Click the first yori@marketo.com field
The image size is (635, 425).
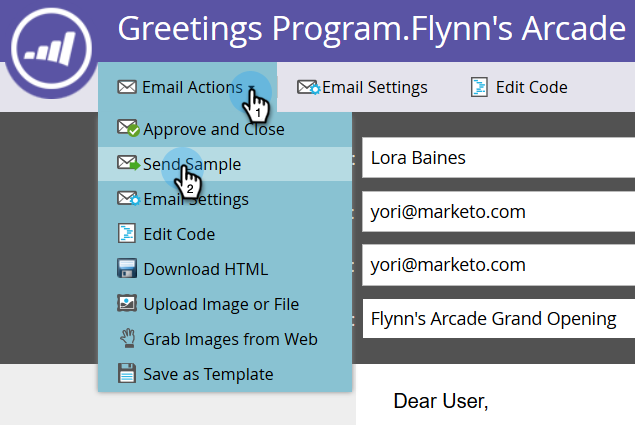click(499, 211)
